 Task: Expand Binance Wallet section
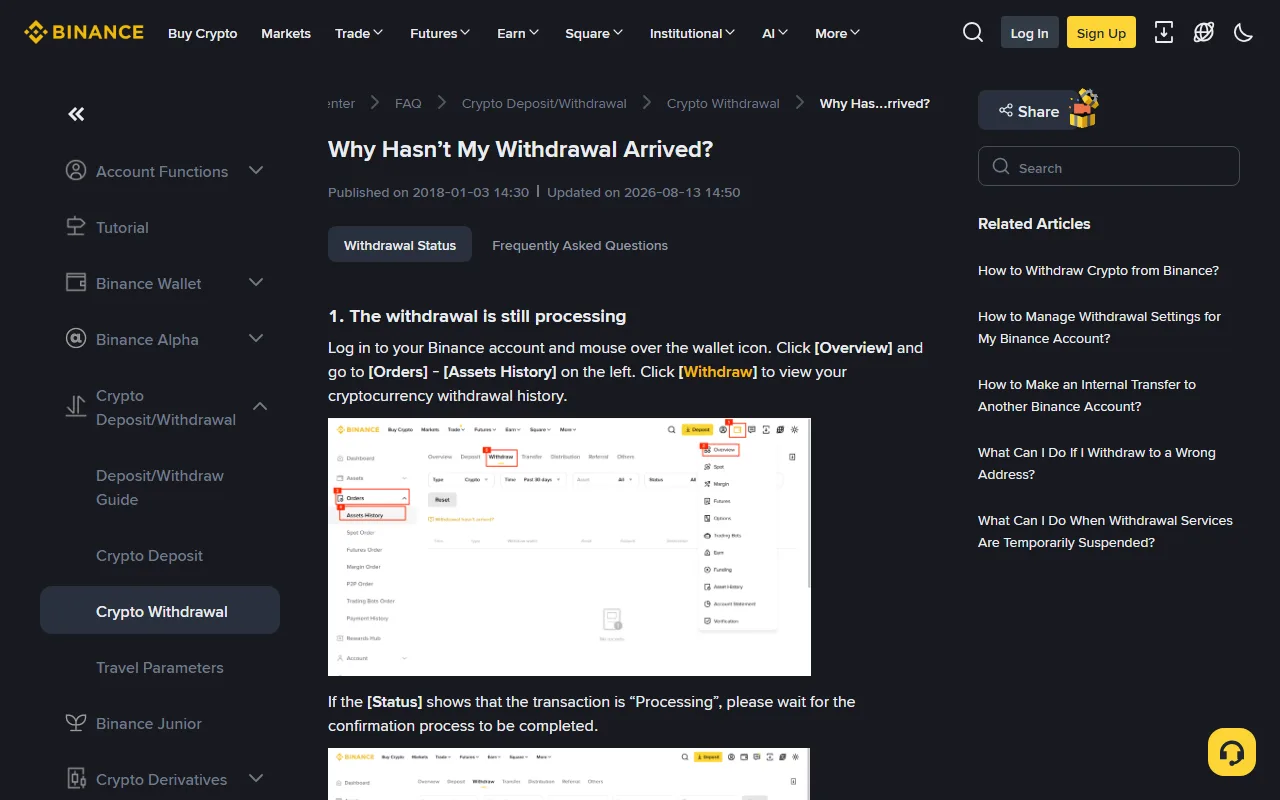click(x=256, y=283)
